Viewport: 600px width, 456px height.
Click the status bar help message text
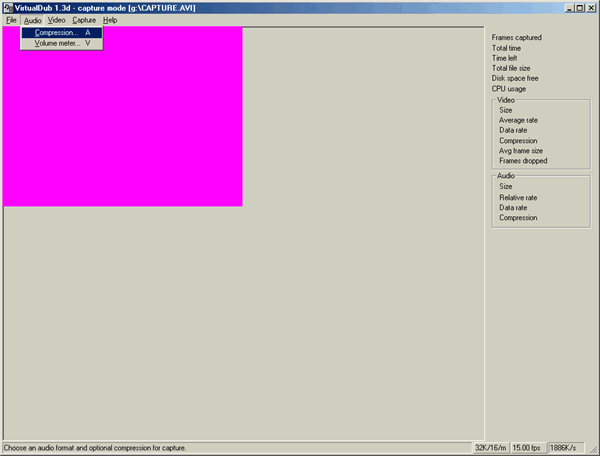(95, 448)
